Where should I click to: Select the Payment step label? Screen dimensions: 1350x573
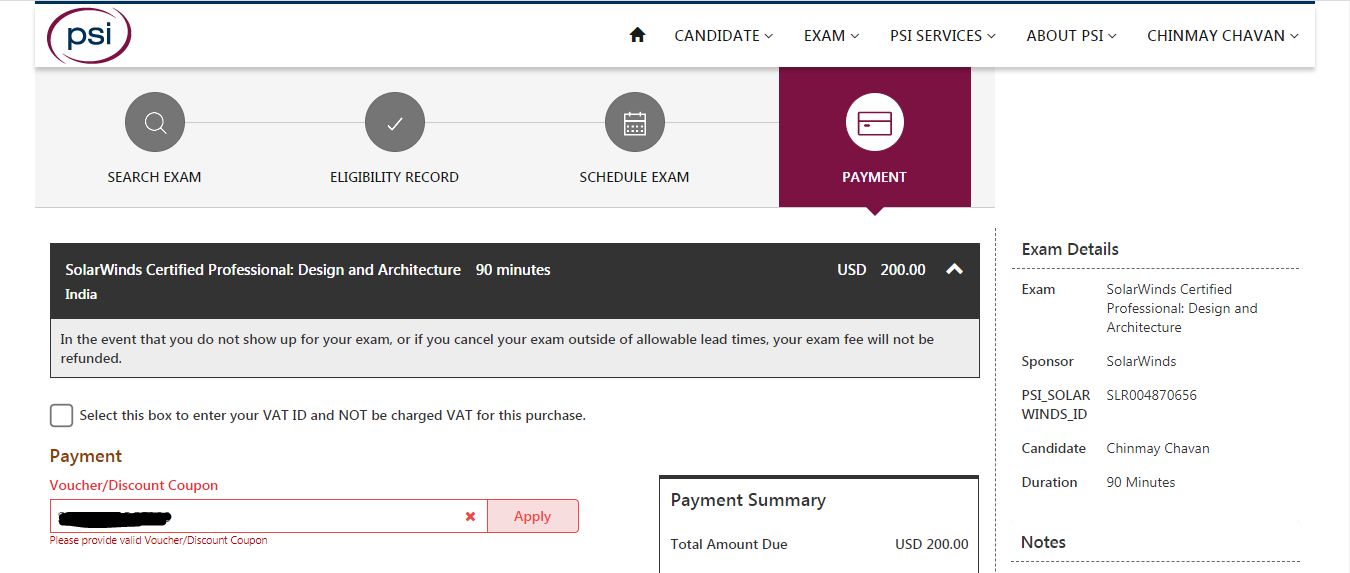(x=874, y=177)
